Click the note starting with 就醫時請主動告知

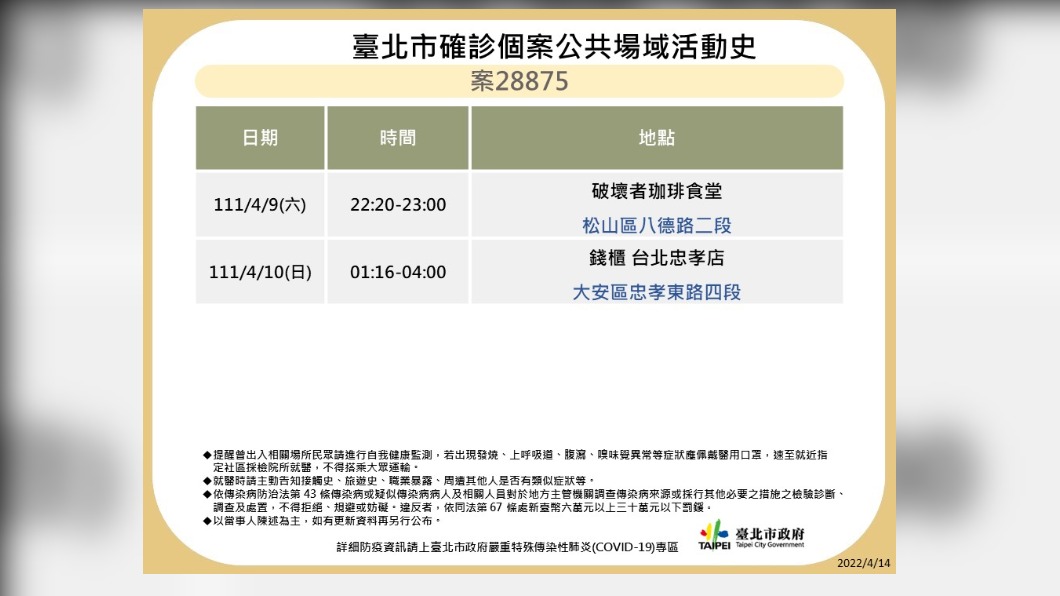tap(399, 480)
